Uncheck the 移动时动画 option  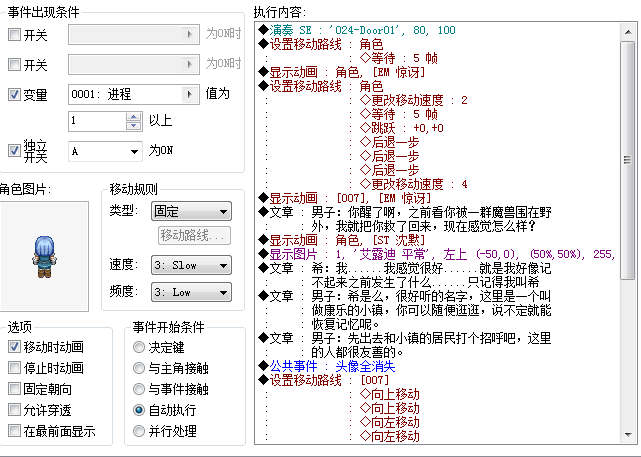coord(14,347)
